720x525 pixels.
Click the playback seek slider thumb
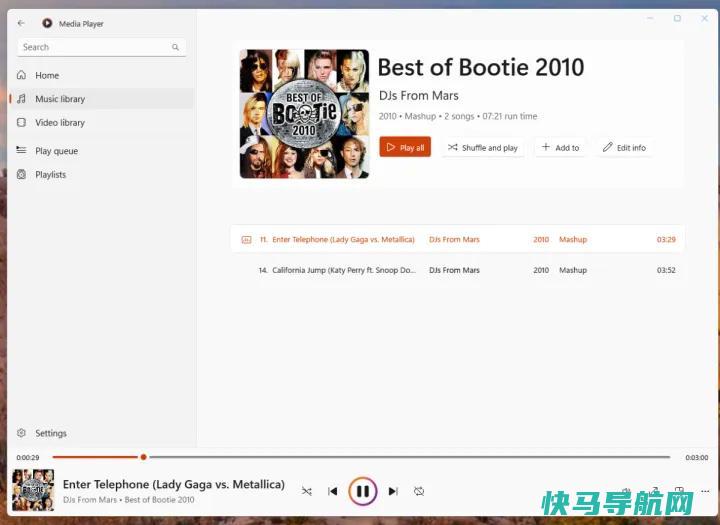pos(143,457)
